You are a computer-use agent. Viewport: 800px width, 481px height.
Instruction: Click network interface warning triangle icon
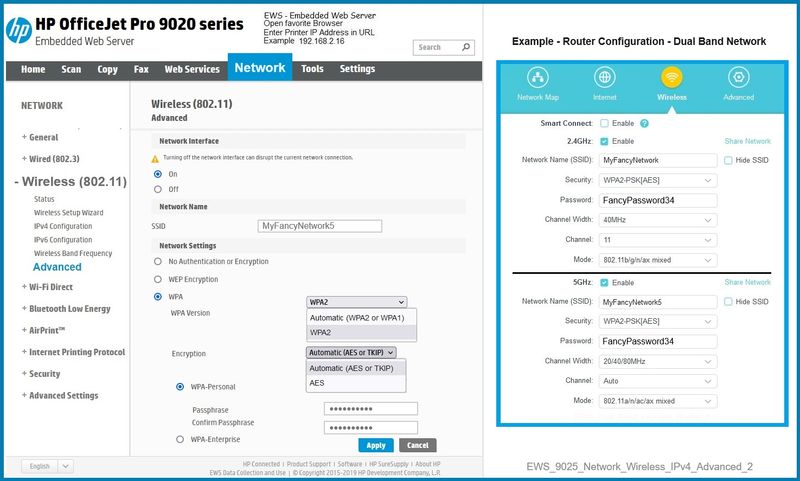click(155, 159)
